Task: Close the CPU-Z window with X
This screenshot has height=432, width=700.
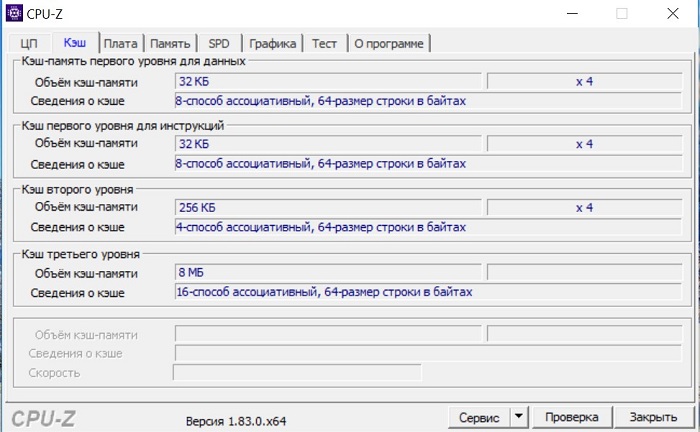Action: click(x=673, y=13)
